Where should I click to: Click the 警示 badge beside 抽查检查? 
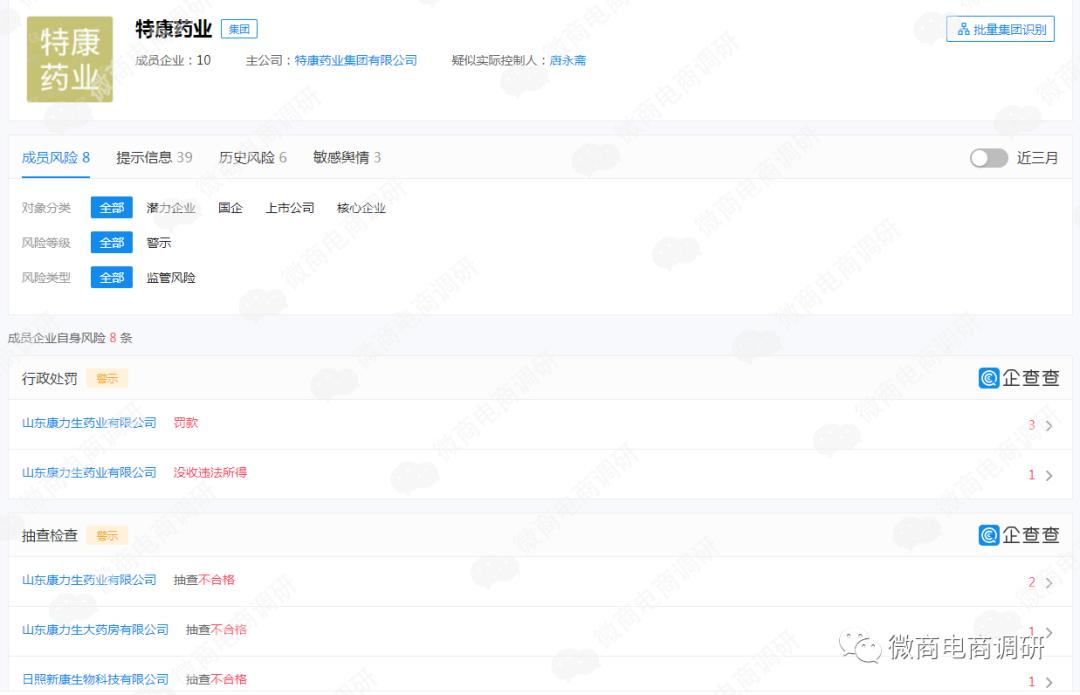click(107, 535)
